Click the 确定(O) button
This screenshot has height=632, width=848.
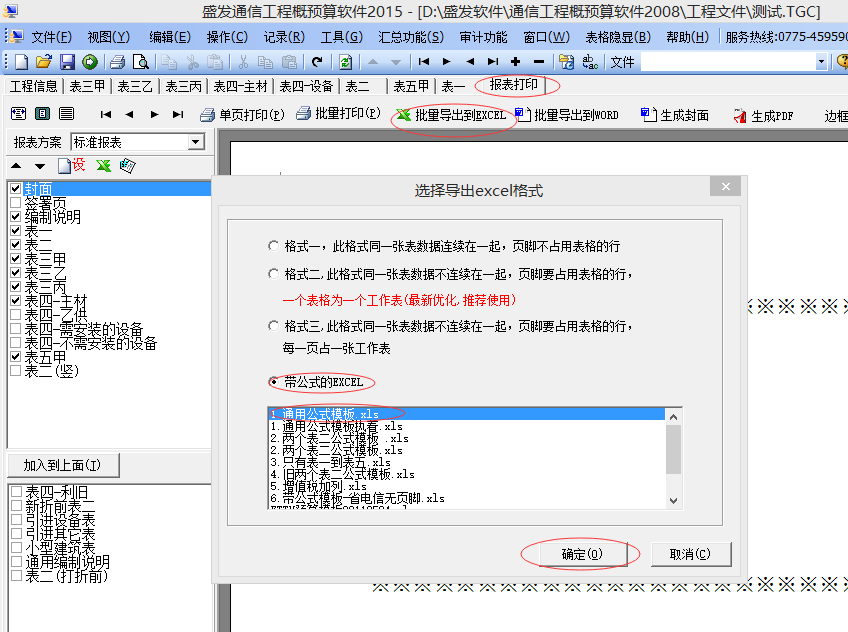(x=582, y=554)
